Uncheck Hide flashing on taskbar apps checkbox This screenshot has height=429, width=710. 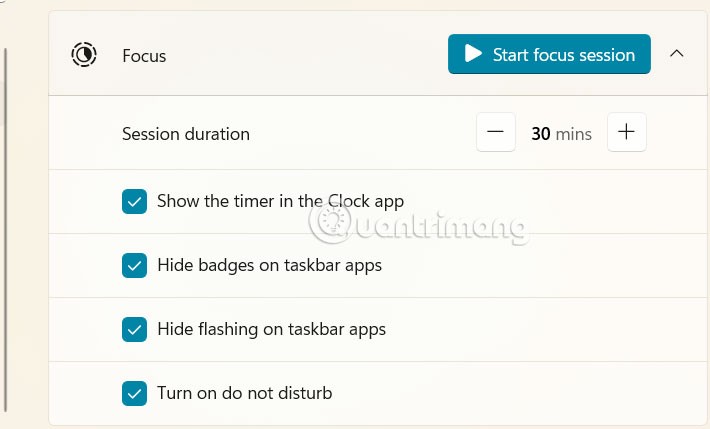(x=134, y=329)
